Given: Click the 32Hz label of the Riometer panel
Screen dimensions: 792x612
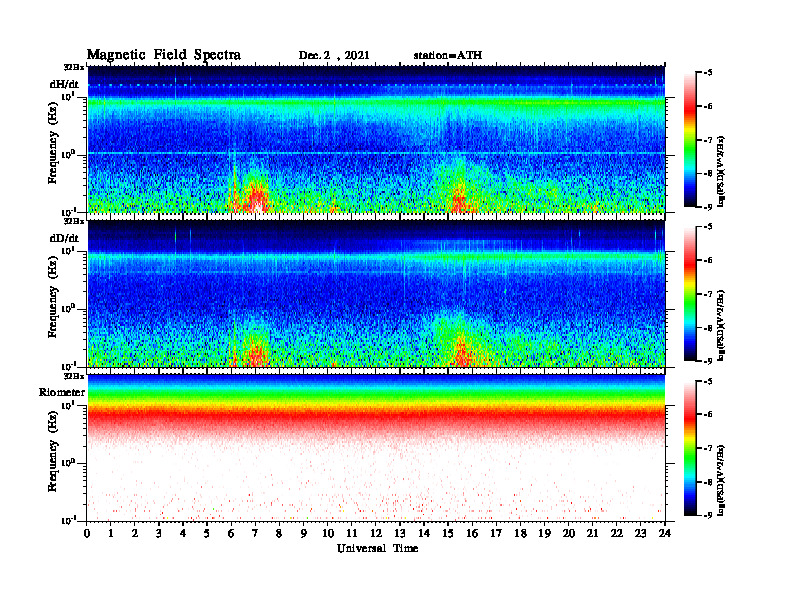Looking at the screenshot, I should tap(73, 376).
